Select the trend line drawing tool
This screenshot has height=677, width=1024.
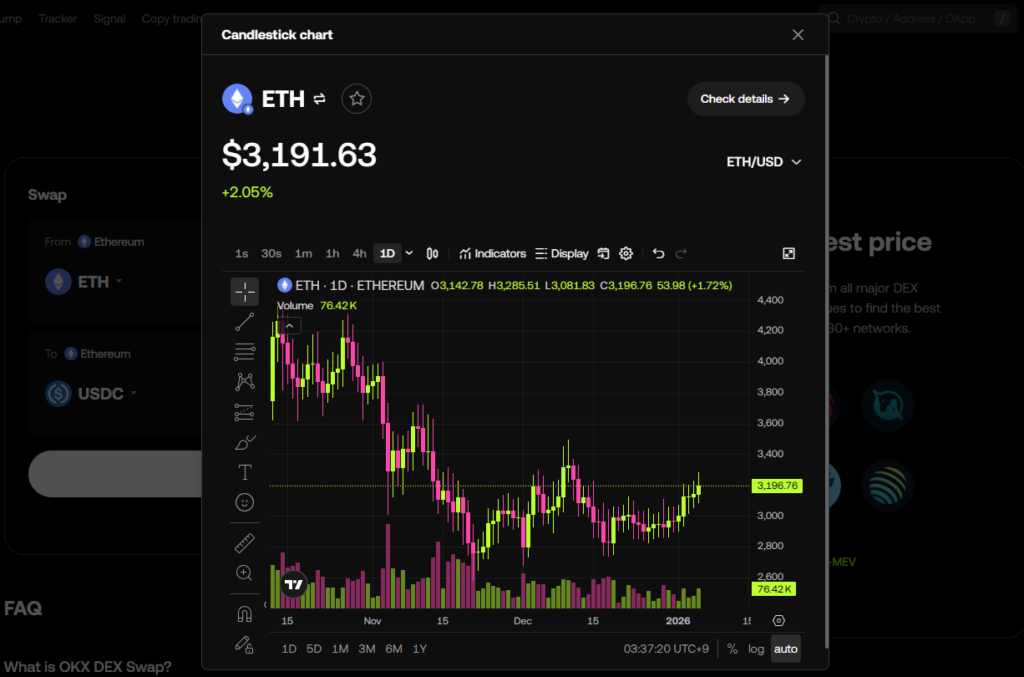pyautogui.click(x=245, y=322)
